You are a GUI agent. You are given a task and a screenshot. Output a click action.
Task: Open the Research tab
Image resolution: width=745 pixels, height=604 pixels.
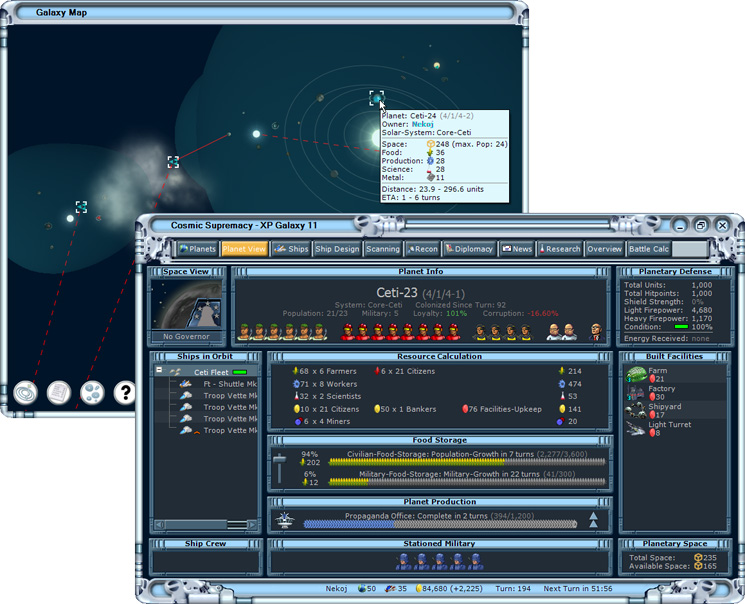[559, 249]
